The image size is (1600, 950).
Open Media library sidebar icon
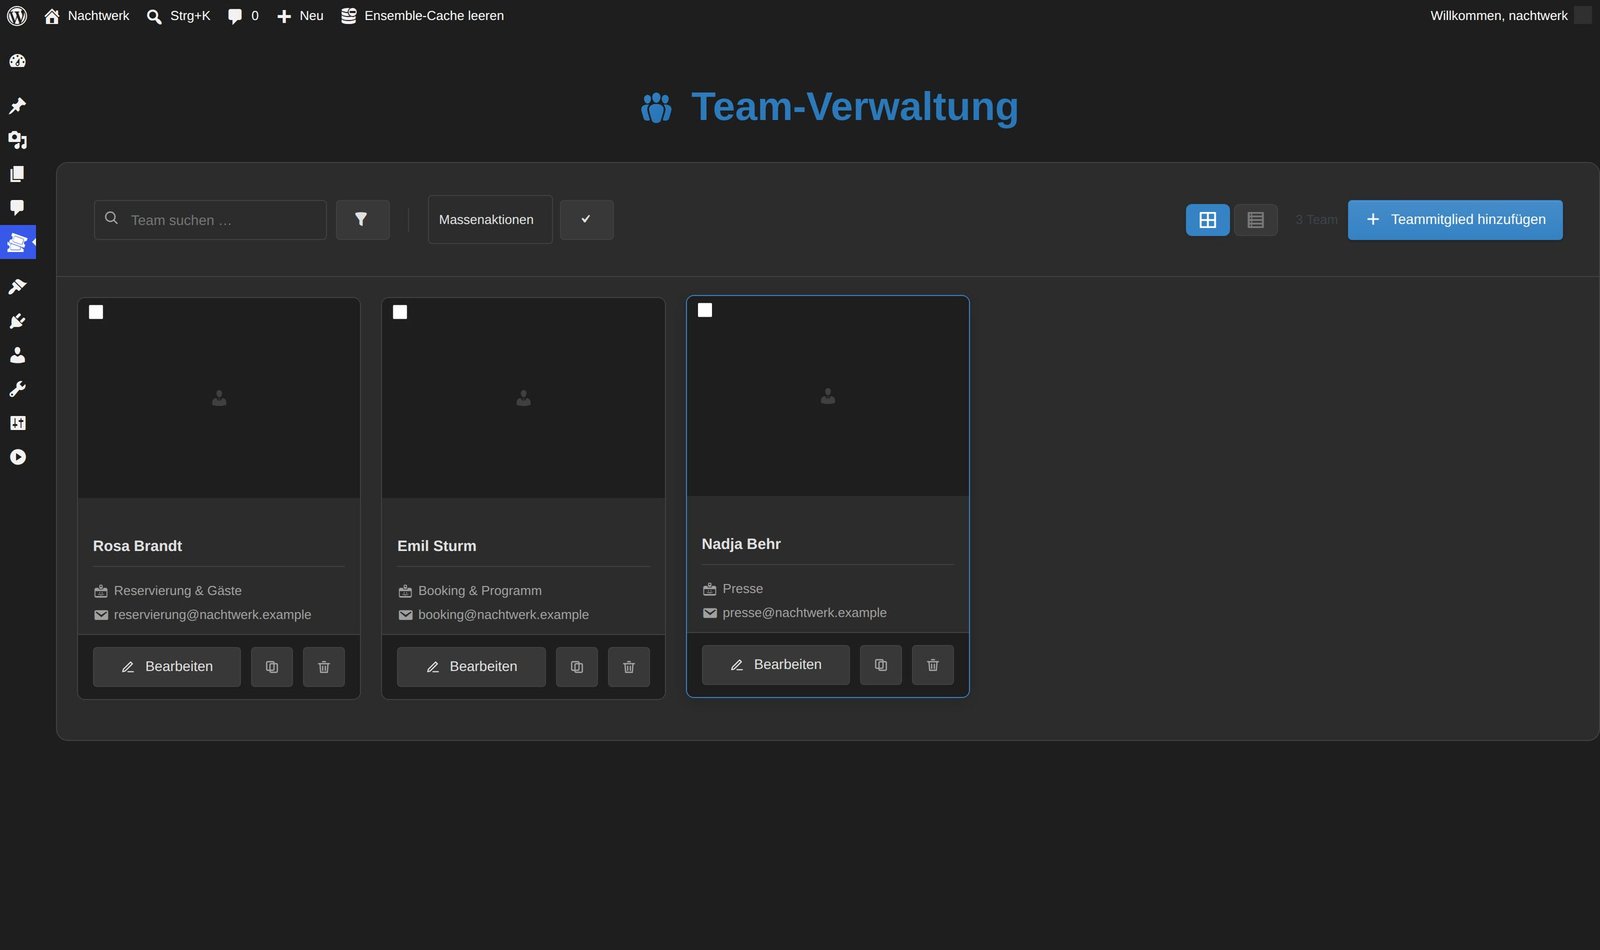(17, 140)
